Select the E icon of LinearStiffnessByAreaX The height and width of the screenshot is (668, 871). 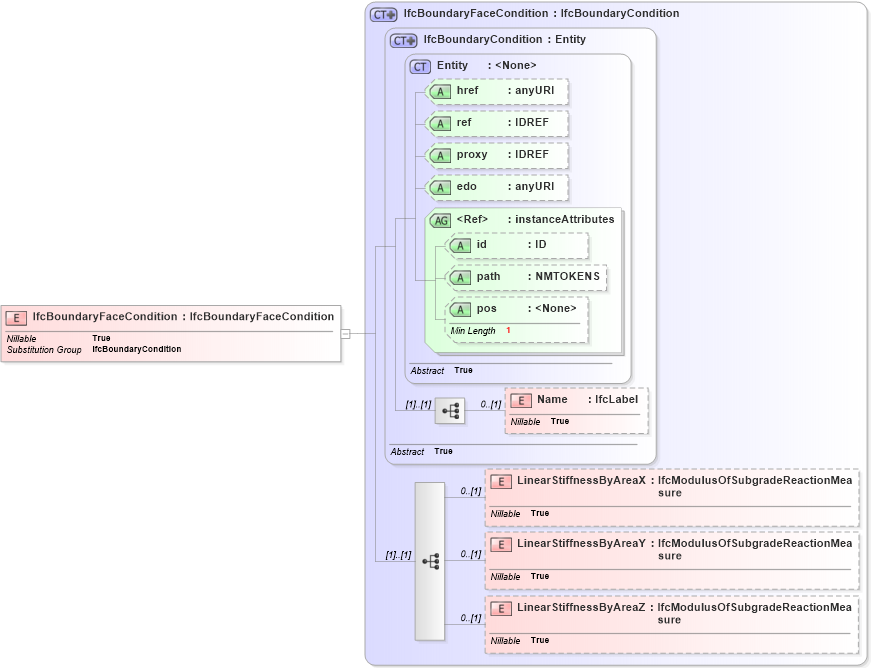pyautogui.click(x=500, y=480)
